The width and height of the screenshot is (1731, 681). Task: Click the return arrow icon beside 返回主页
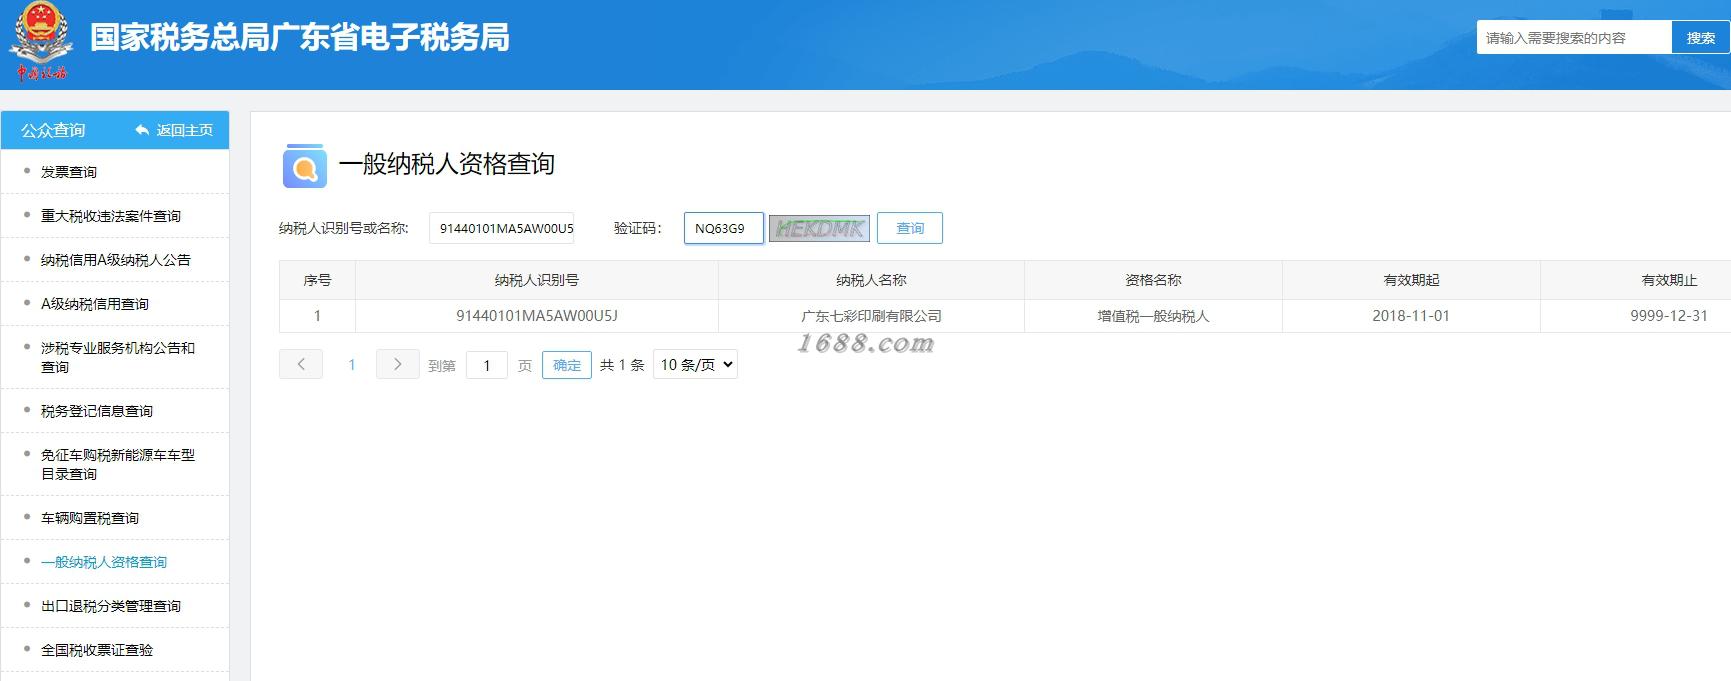tap(142, 130)
